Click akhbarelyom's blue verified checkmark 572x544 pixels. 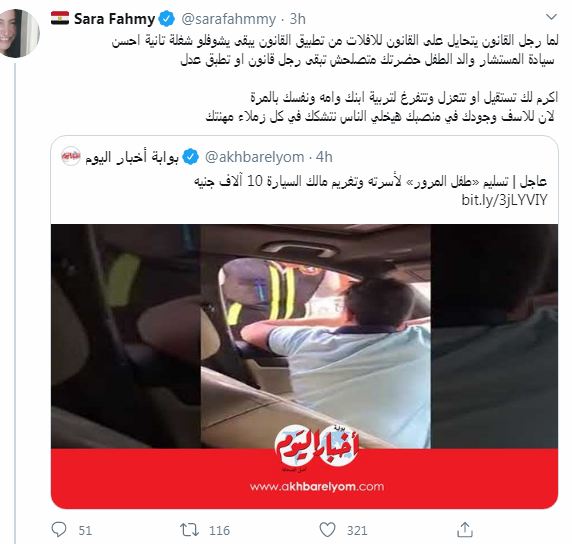[x=190, y=157]
